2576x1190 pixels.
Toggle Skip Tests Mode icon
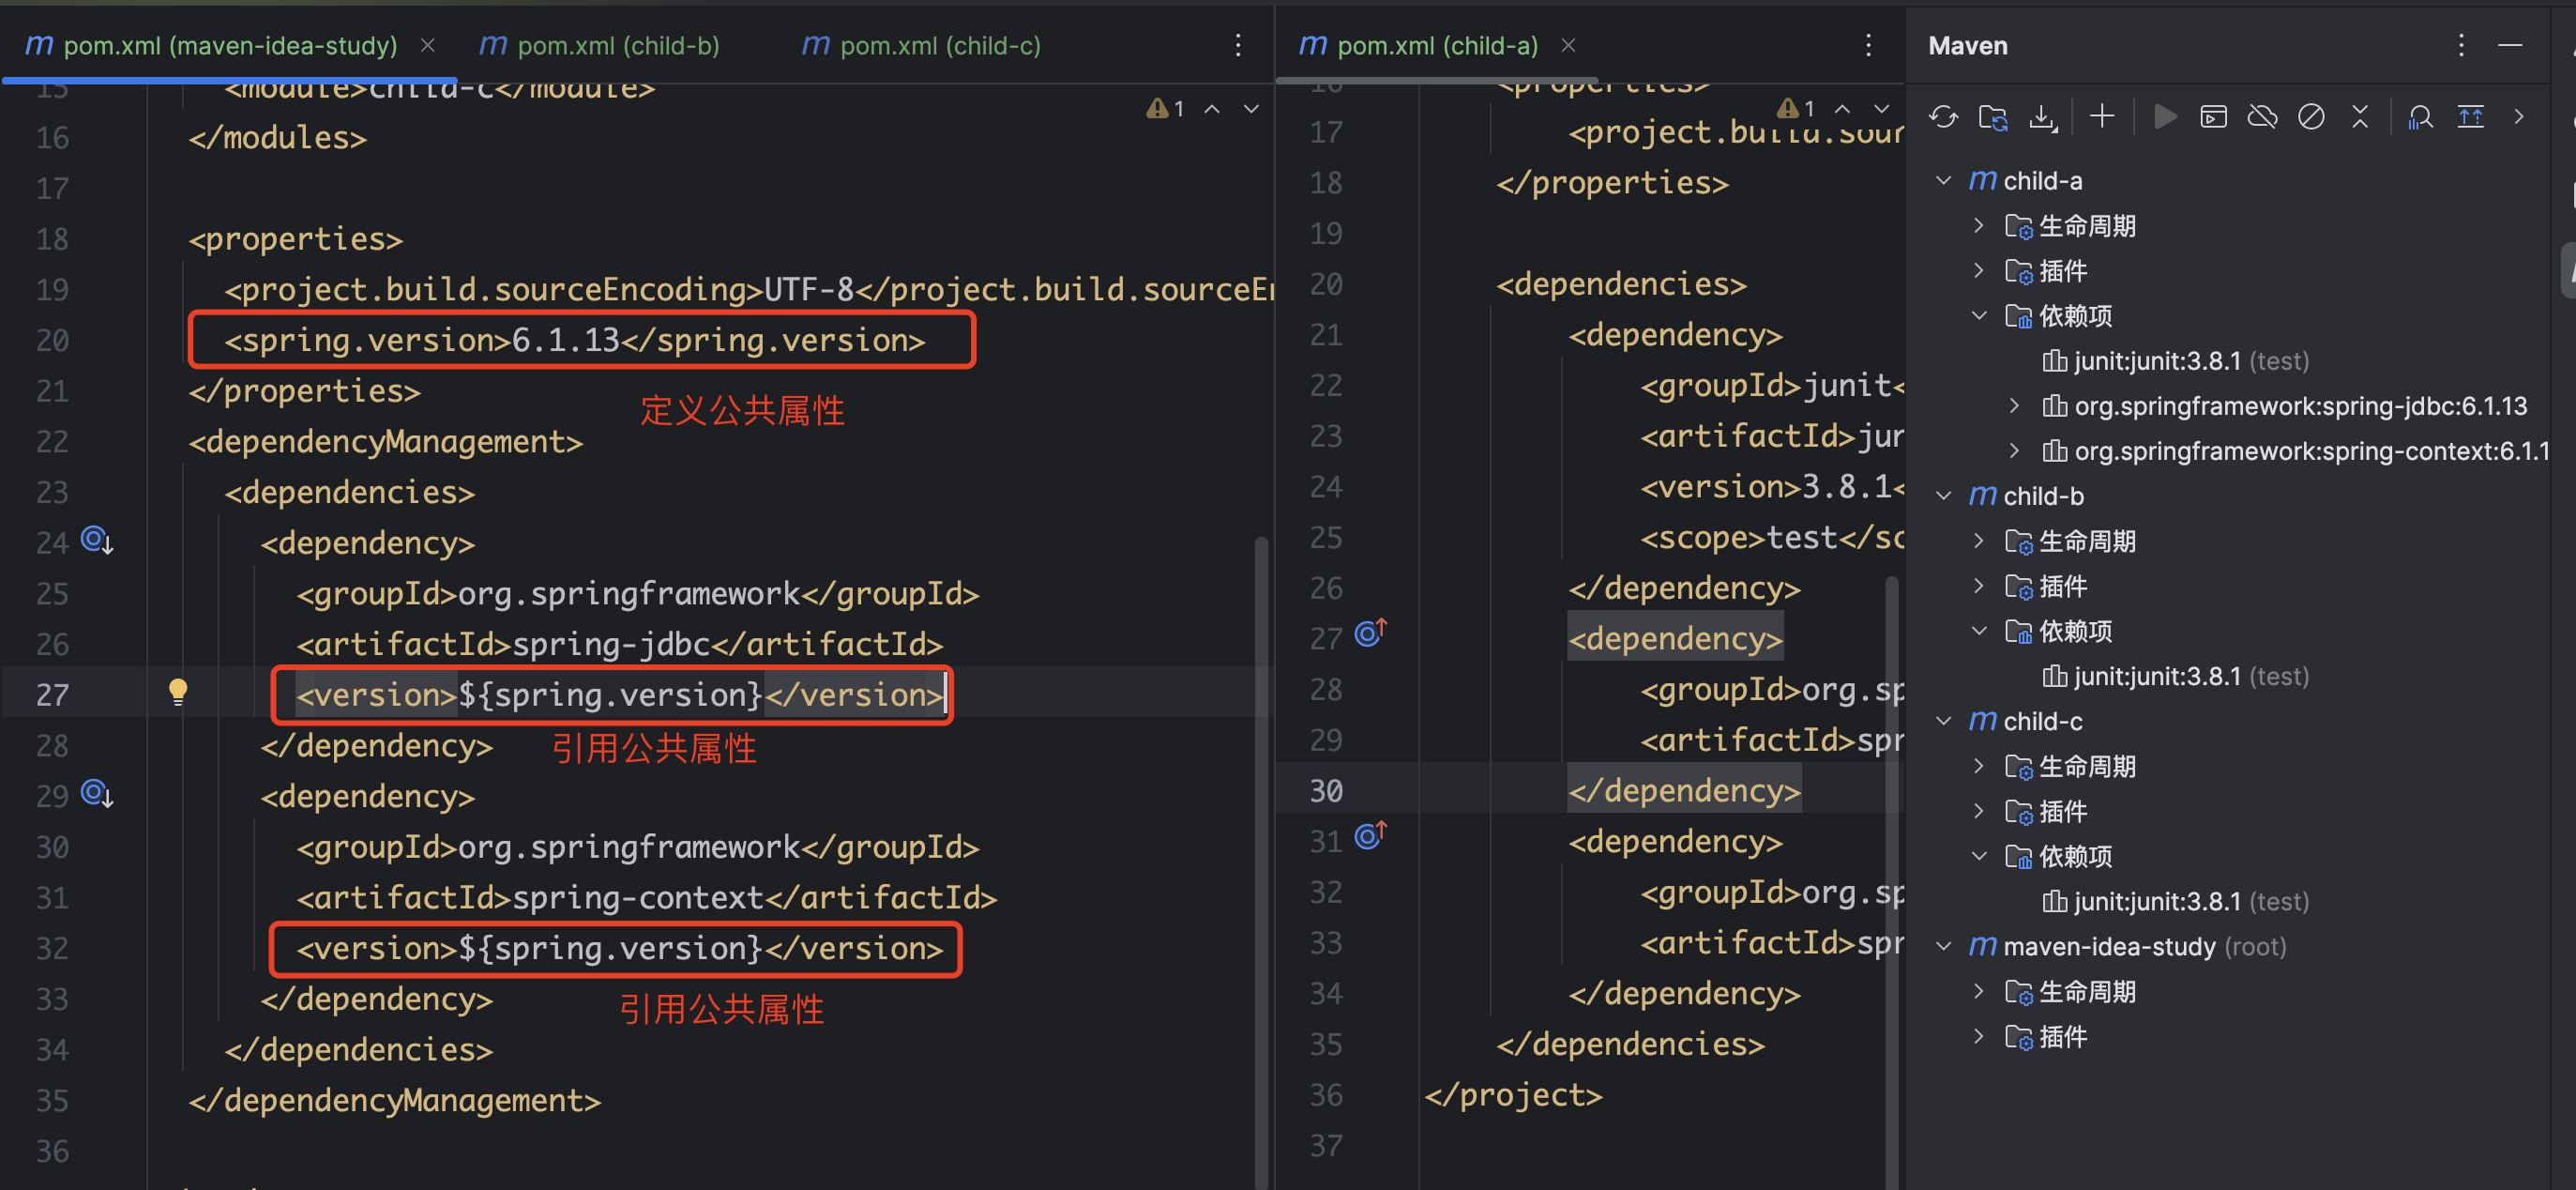[2311, 117]
